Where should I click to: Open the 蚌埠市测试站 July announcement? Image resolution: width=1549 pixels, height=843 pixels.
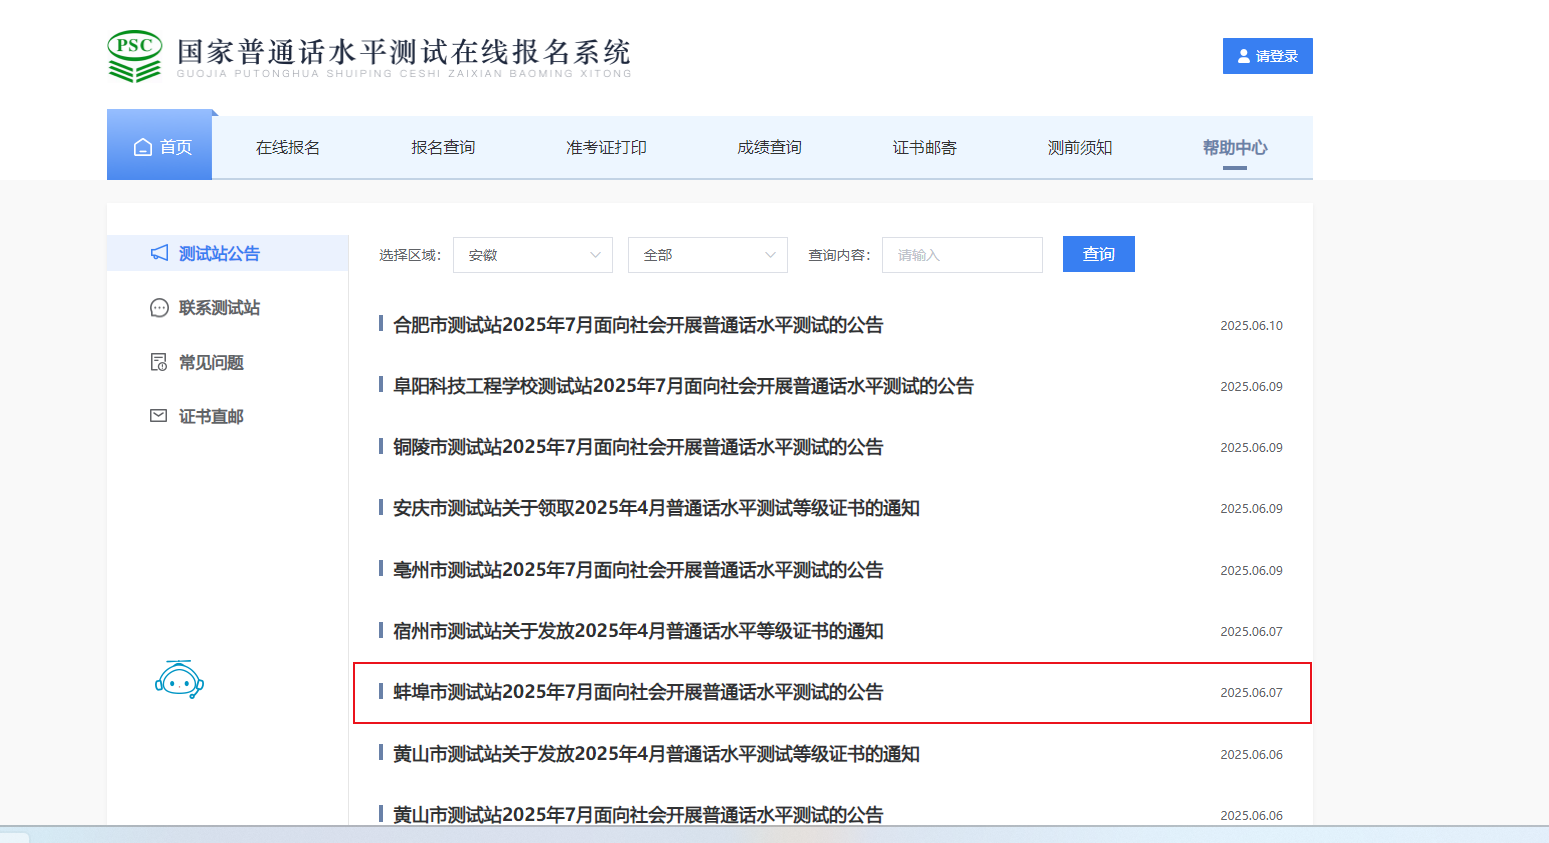638,692
